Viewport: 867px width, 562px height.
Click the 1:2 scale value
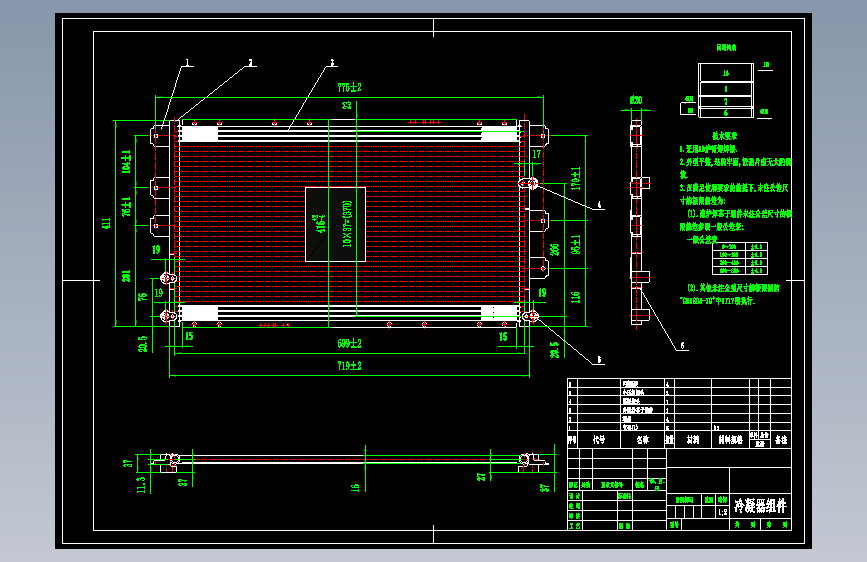coord(723,512)
